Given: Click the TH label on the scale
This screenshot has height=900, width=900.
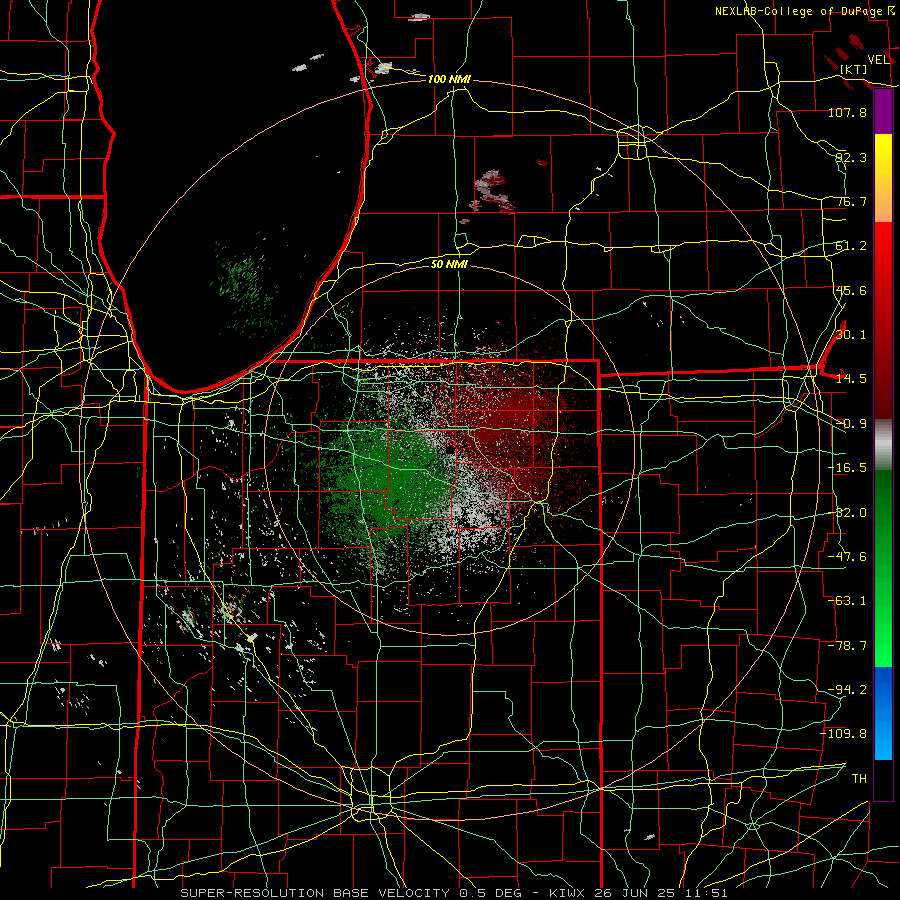Looking at the screenshot, I should click(859, 779).
